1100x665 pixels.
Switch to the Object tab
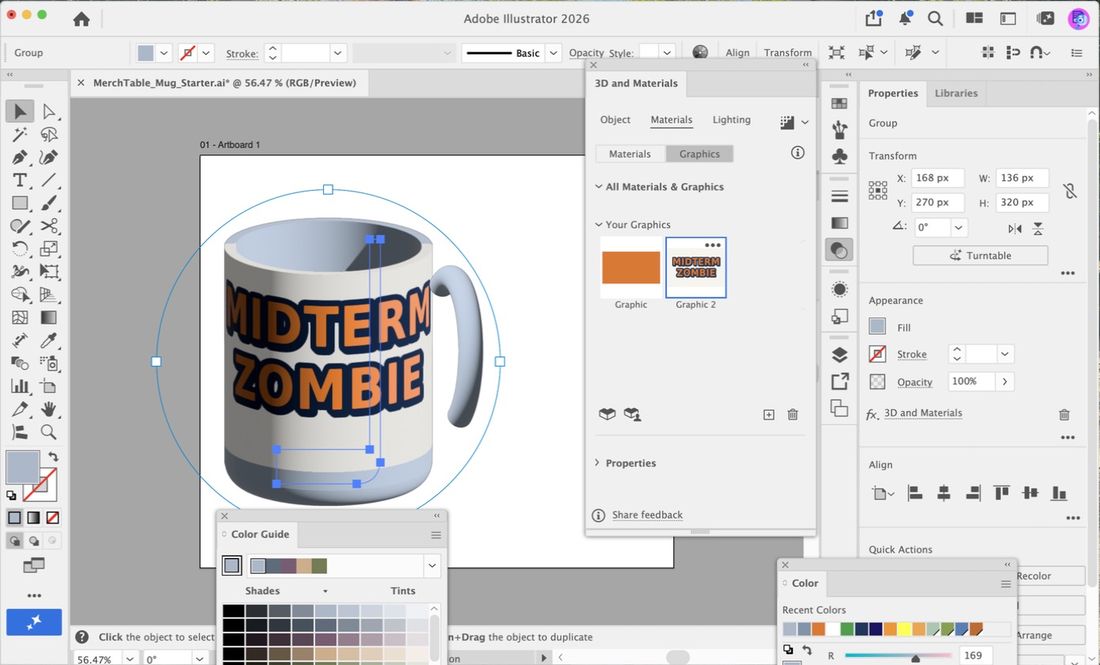pyautogui.click(x=615, y=119)
